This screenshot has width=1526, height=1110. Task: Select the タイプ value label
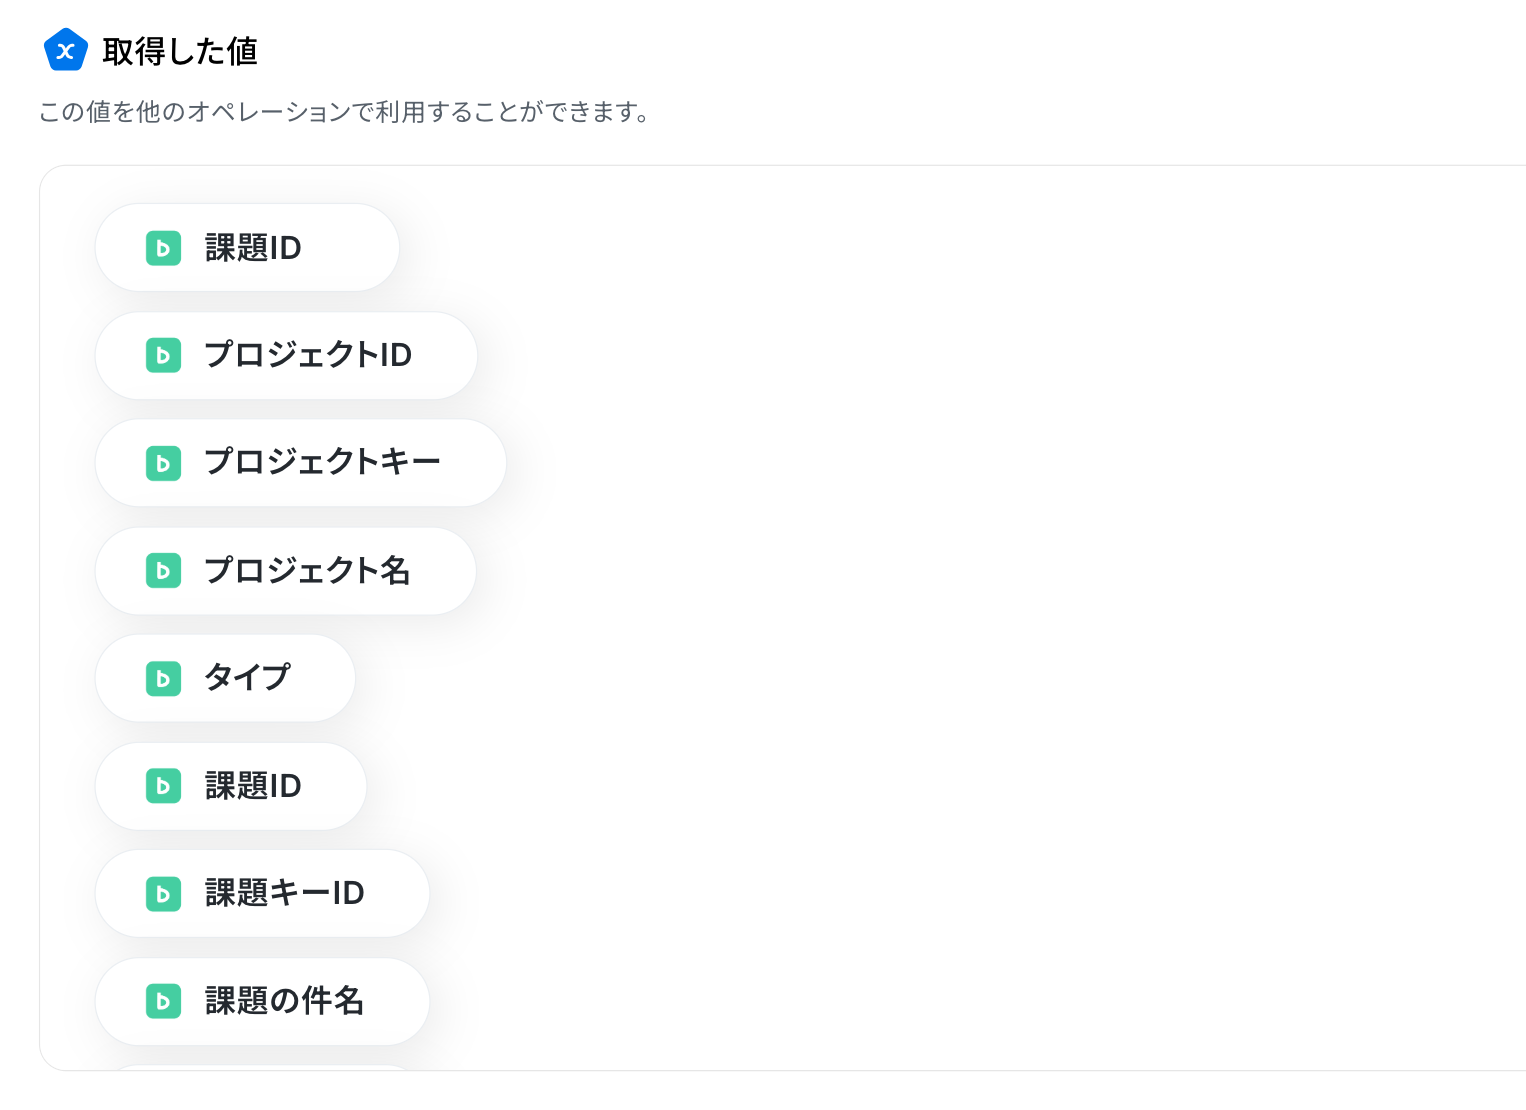pos(247,678)
